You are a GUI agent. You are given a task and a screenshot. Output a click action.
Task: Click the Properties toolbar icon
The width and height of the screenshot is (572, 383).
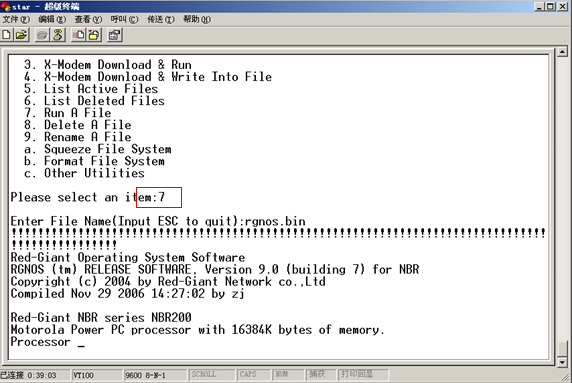coord(115,35)
